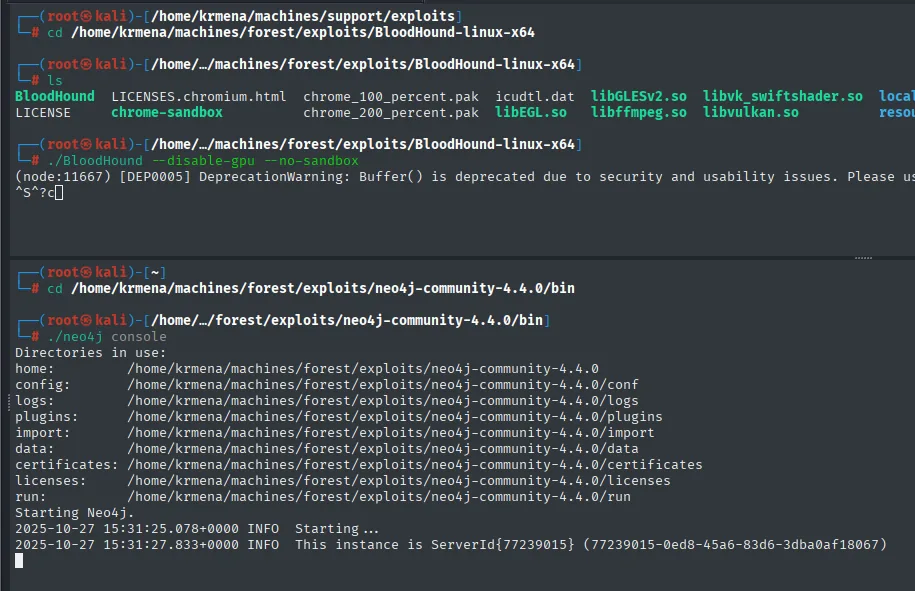
Task: Select the neo4j config: path line
Action: point(327,384)
